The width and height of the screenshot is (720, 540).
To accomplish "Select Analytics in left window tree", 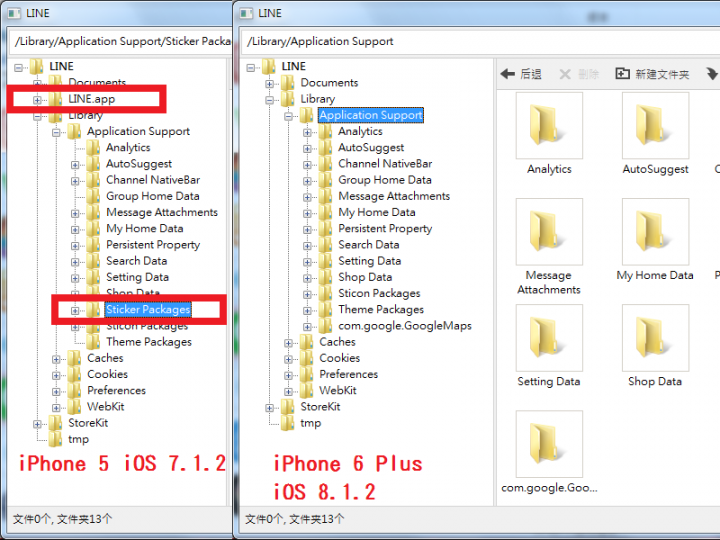I will click(128, 147).
